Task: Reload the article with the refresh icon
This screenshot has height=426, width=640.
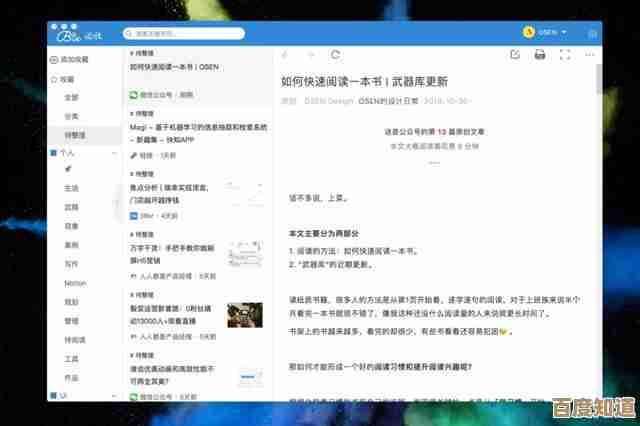Action: pos(336,54)
